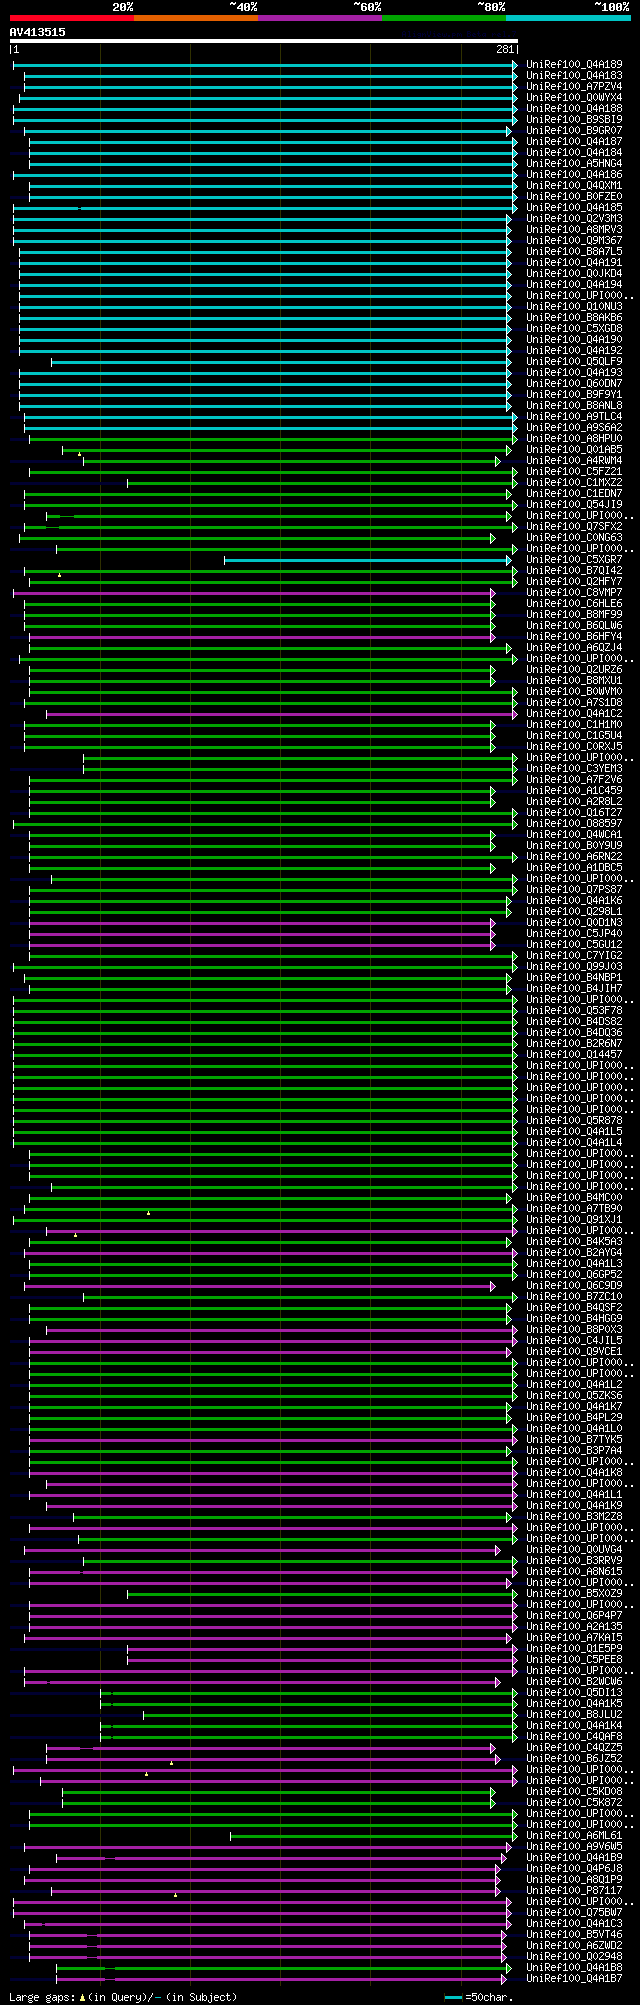
Task: Select hit label UniRef100_Q02948
Action: [x=574, y=1957]
